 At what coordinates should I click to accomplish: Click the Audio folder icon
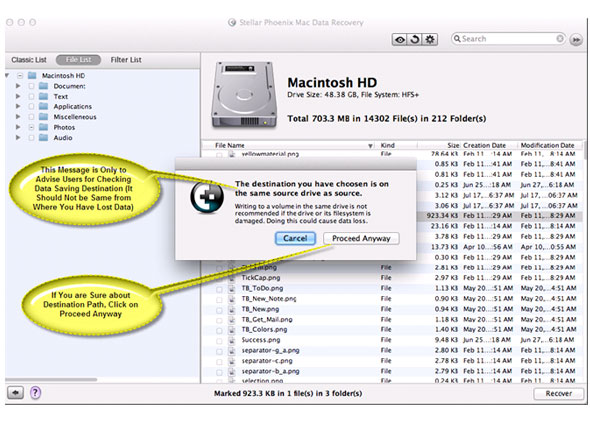coord(44,138)
